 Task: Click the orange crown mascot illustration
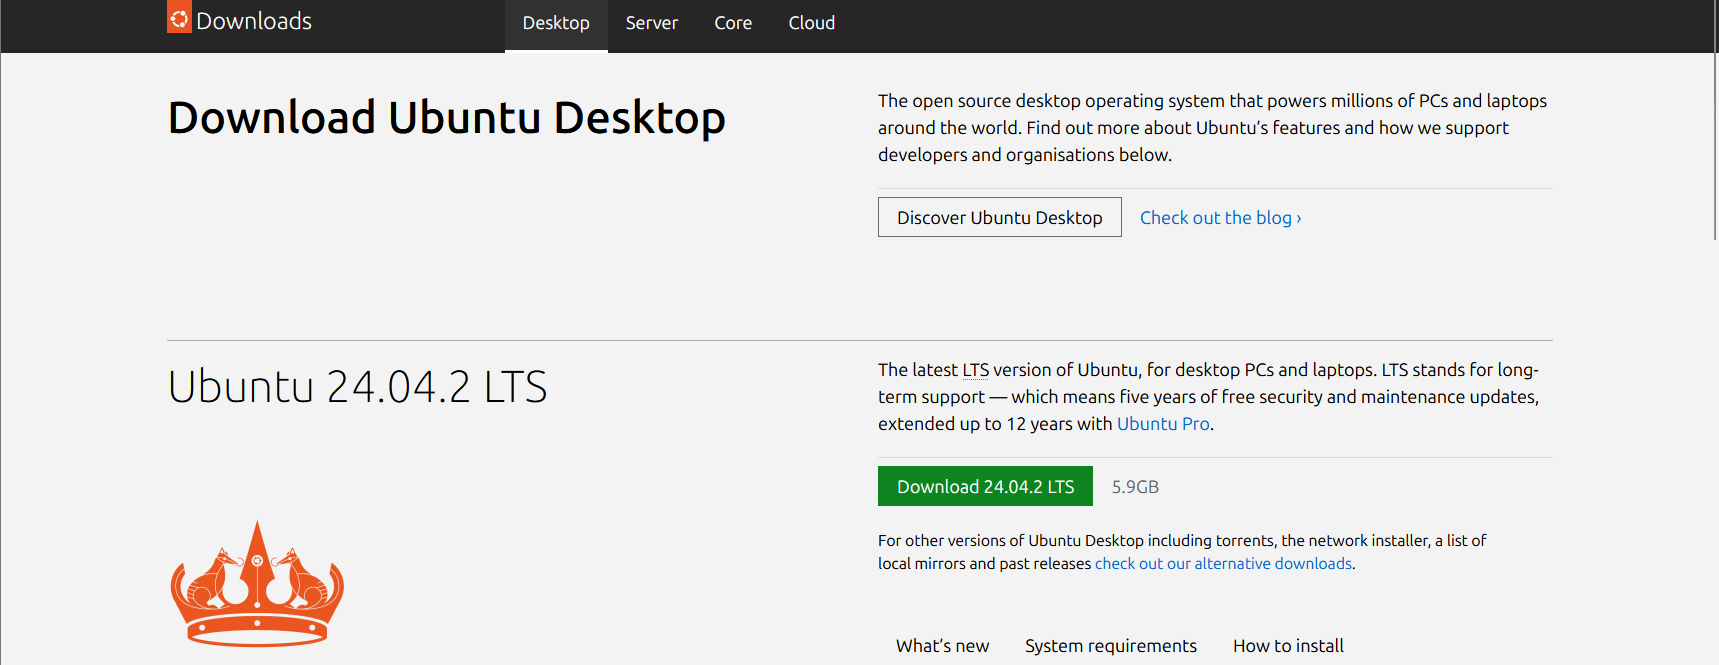(257, 583)
